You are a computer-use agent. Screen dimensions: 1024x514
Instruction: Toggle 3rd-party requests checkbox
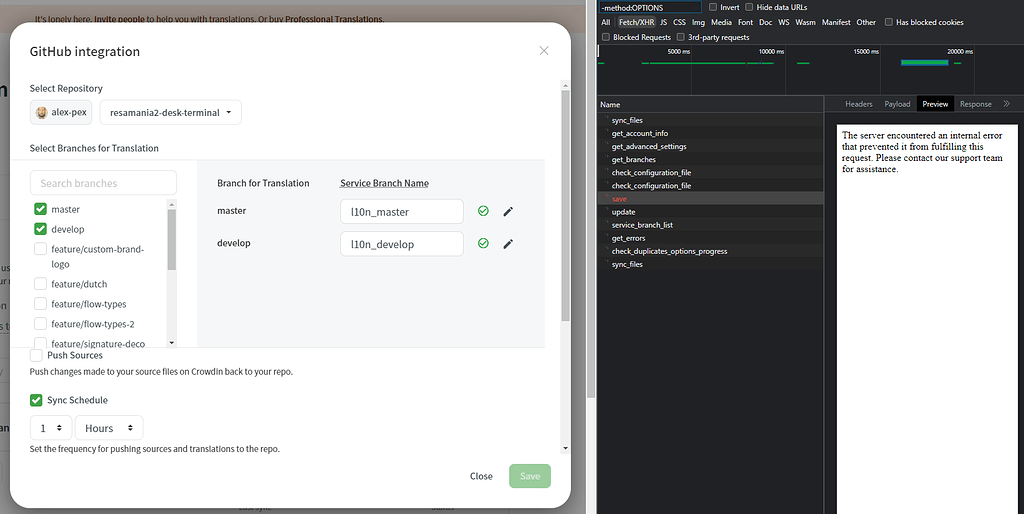pyautogui.click(x=680, y=37)
